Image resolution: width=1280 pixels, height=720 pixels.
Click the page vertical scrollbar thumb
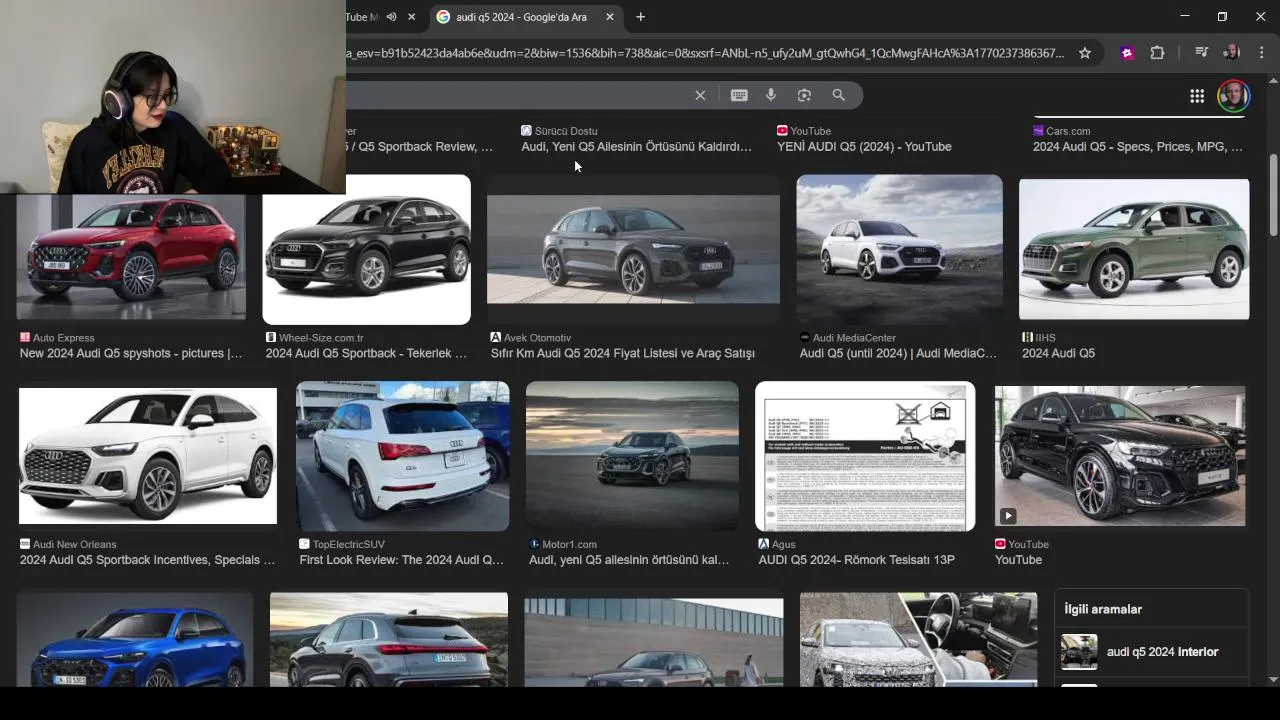pyautogui.click(x=1273, y=195)
